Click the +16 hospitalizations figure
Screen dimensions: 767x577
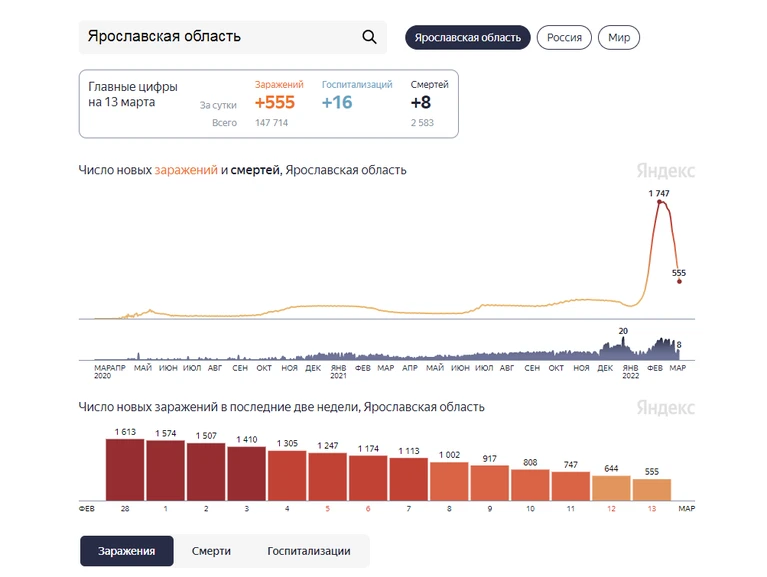[337, 102]
